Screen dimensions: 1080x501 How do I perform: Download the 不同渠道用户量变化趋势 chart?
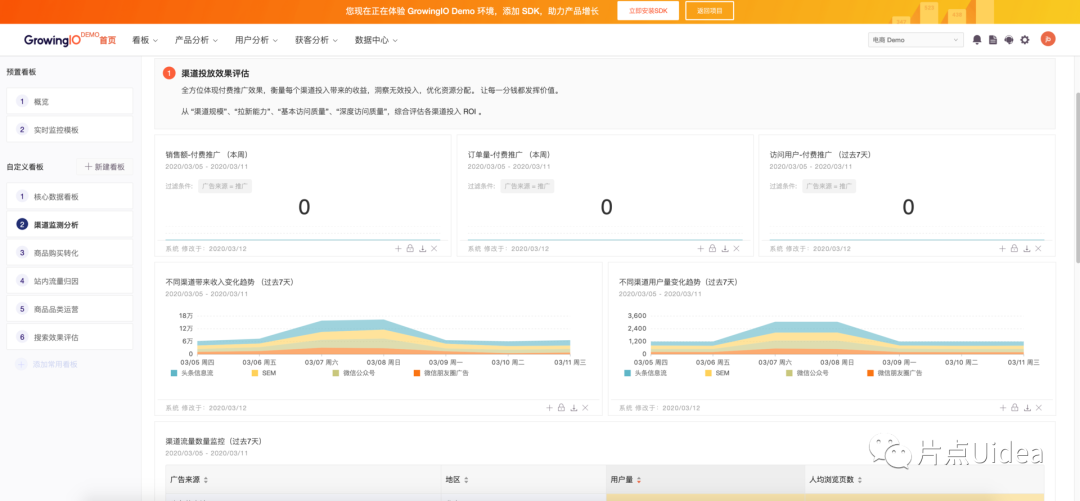[1026, 407]
